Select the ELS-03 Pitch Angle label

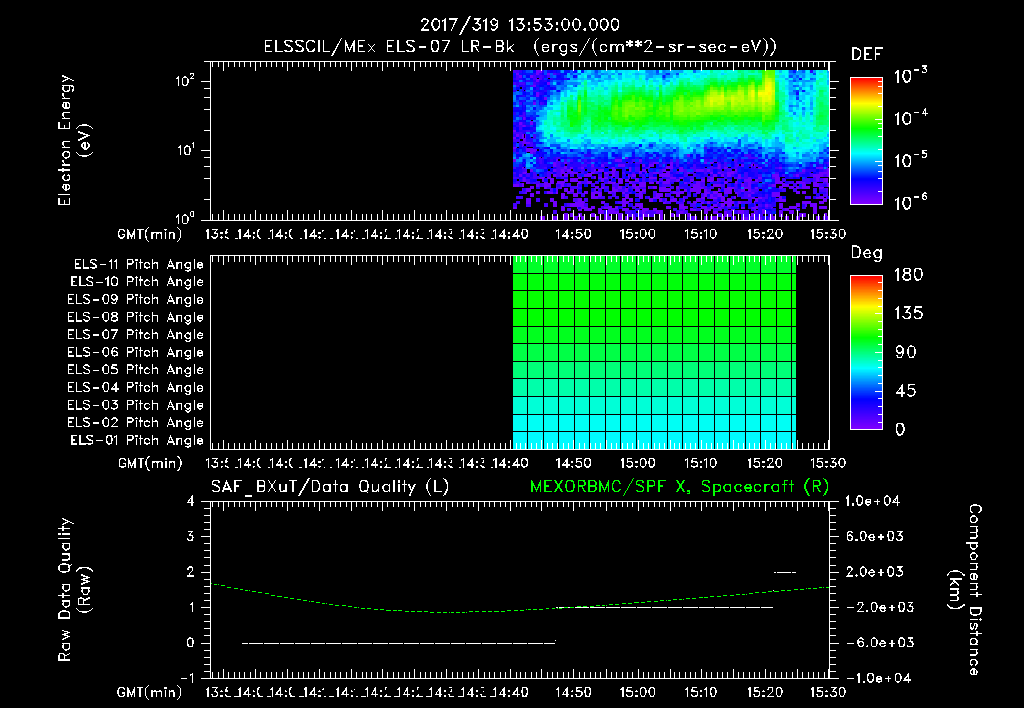pyautogui.click(x=135, y=406)
